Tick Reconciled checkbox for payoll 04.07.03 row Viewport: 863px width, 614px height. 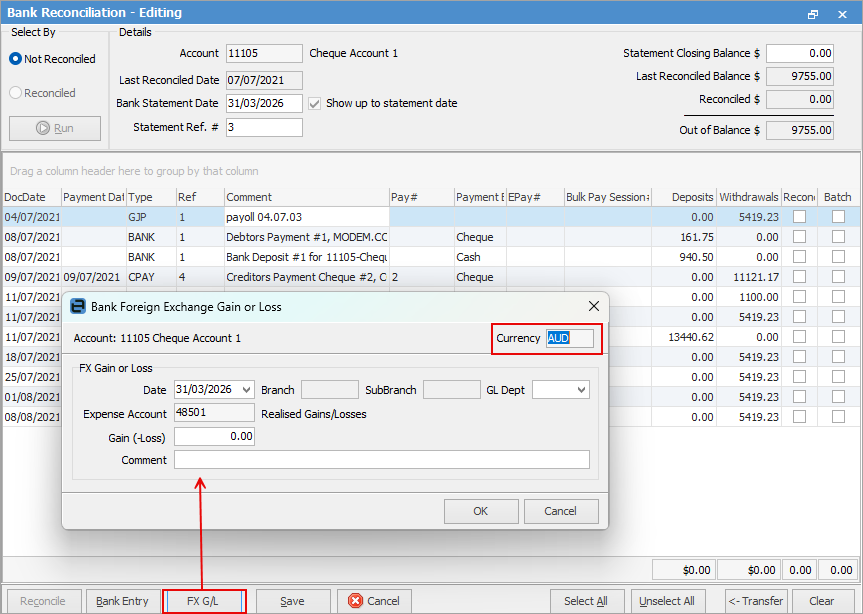click(799, 217)
